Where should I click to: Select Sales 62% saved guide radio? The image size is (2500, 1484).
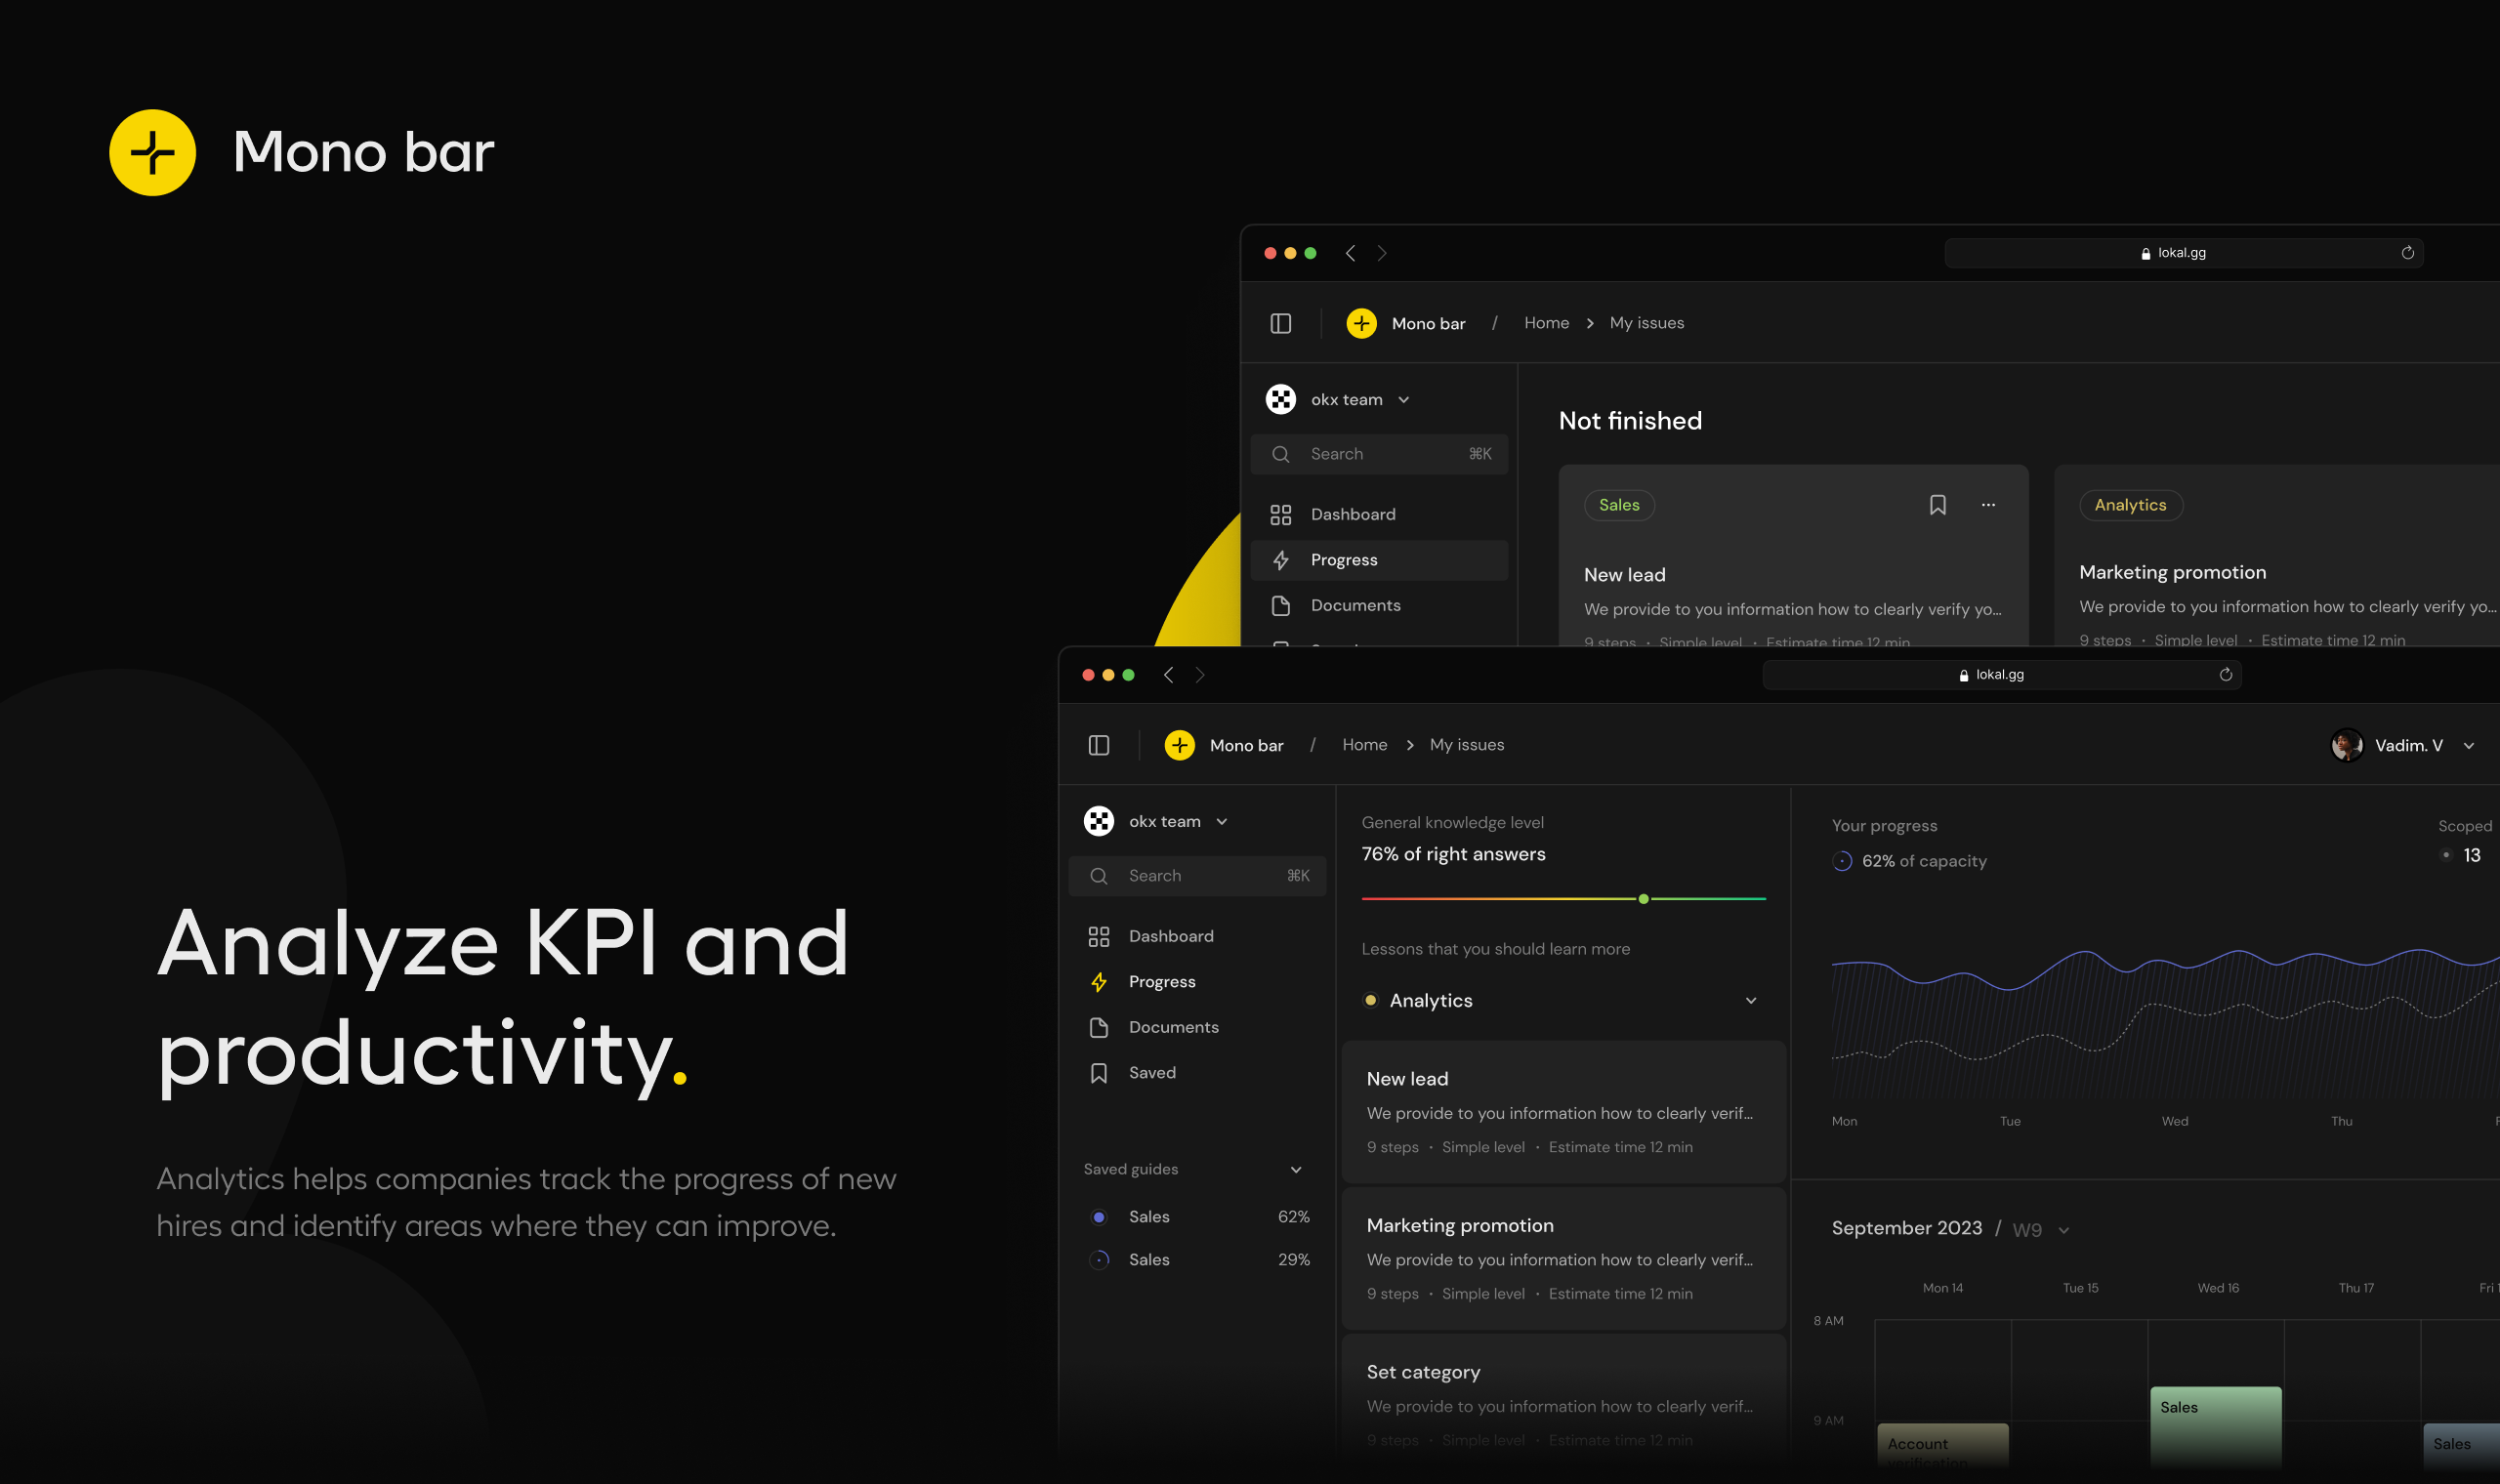[1098, 1217]
